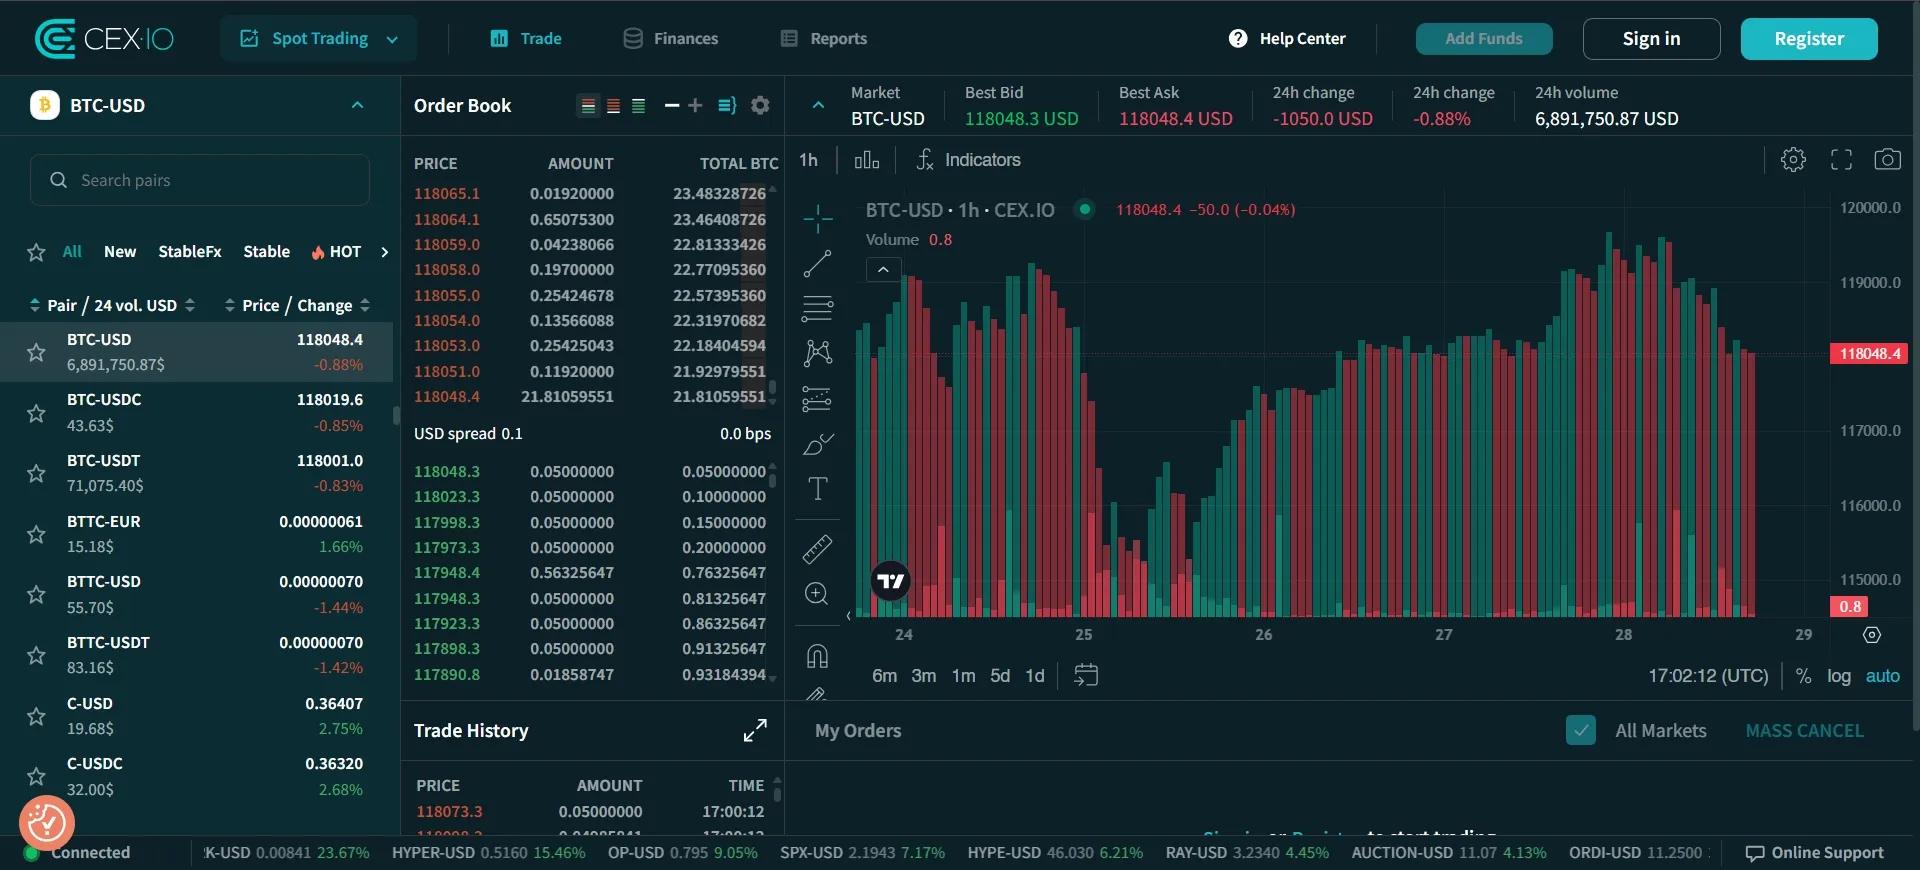Toggle the magnet mode icon
The height and width of the screenshot is (870, 1920).
tap(817, 656)
